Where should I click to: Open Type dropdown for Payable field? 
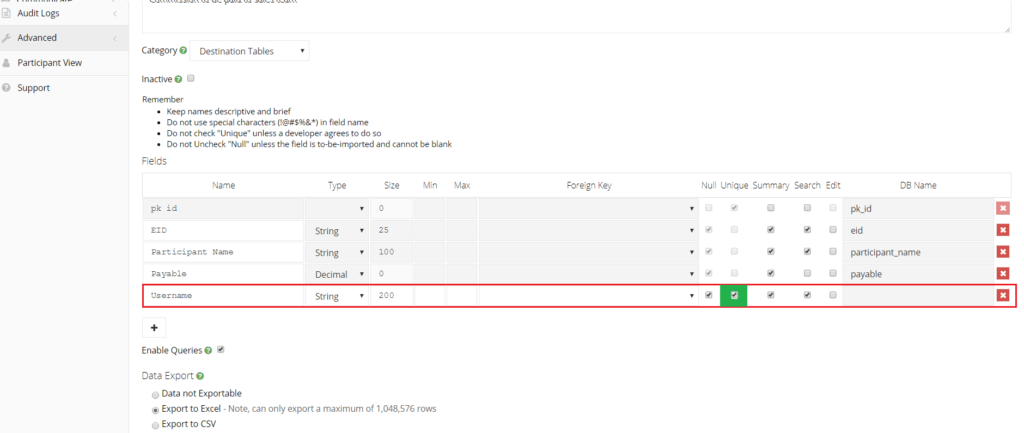click(x=336, y=274)
